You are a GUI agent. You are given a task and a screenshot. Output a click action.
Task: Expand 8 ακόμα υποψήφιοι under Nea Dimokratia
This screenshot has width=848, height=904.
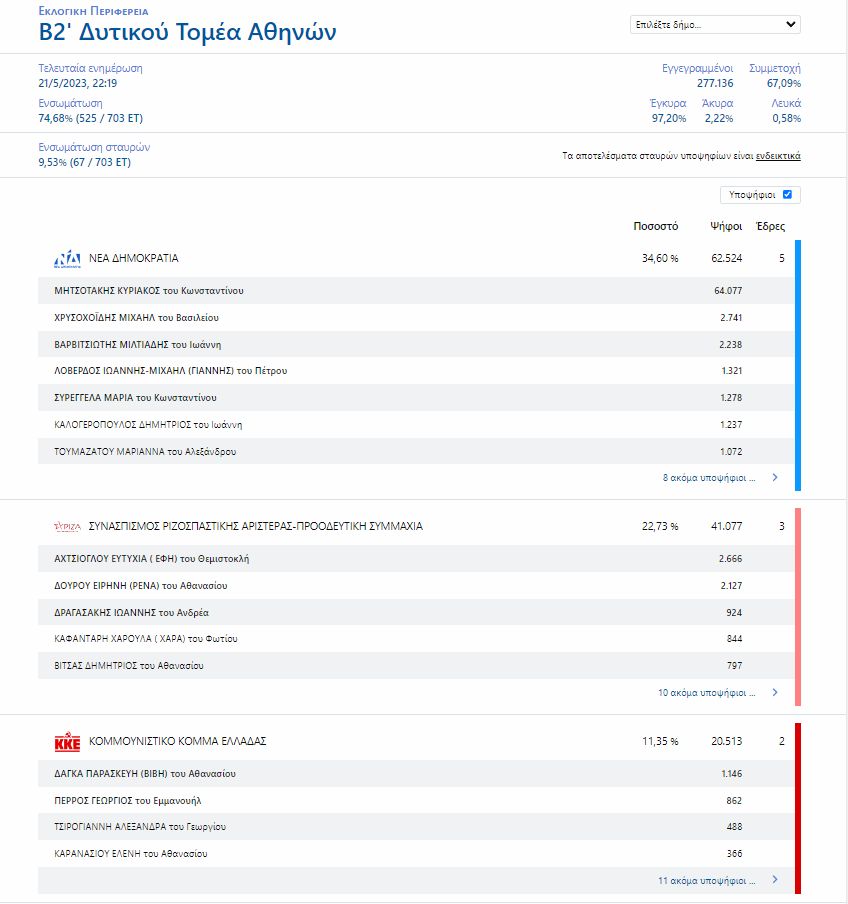(709, 478)
